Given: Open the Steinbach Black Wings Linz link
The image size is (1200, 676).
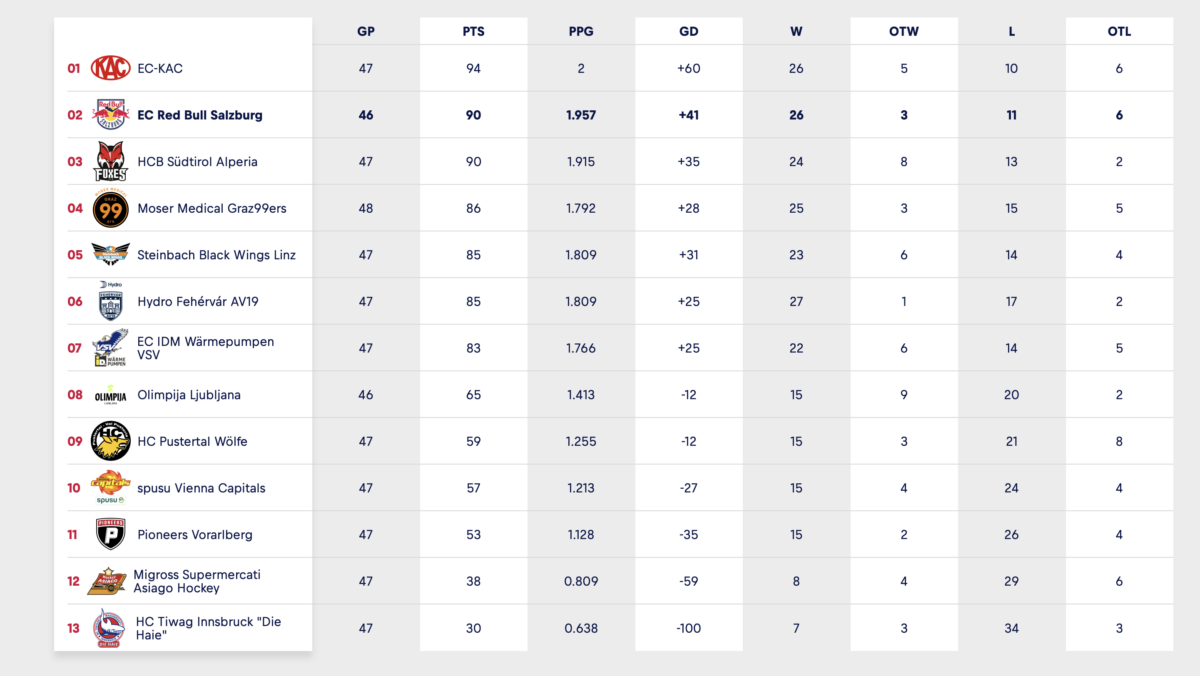Looking at the screenshot, I should 217,255.
